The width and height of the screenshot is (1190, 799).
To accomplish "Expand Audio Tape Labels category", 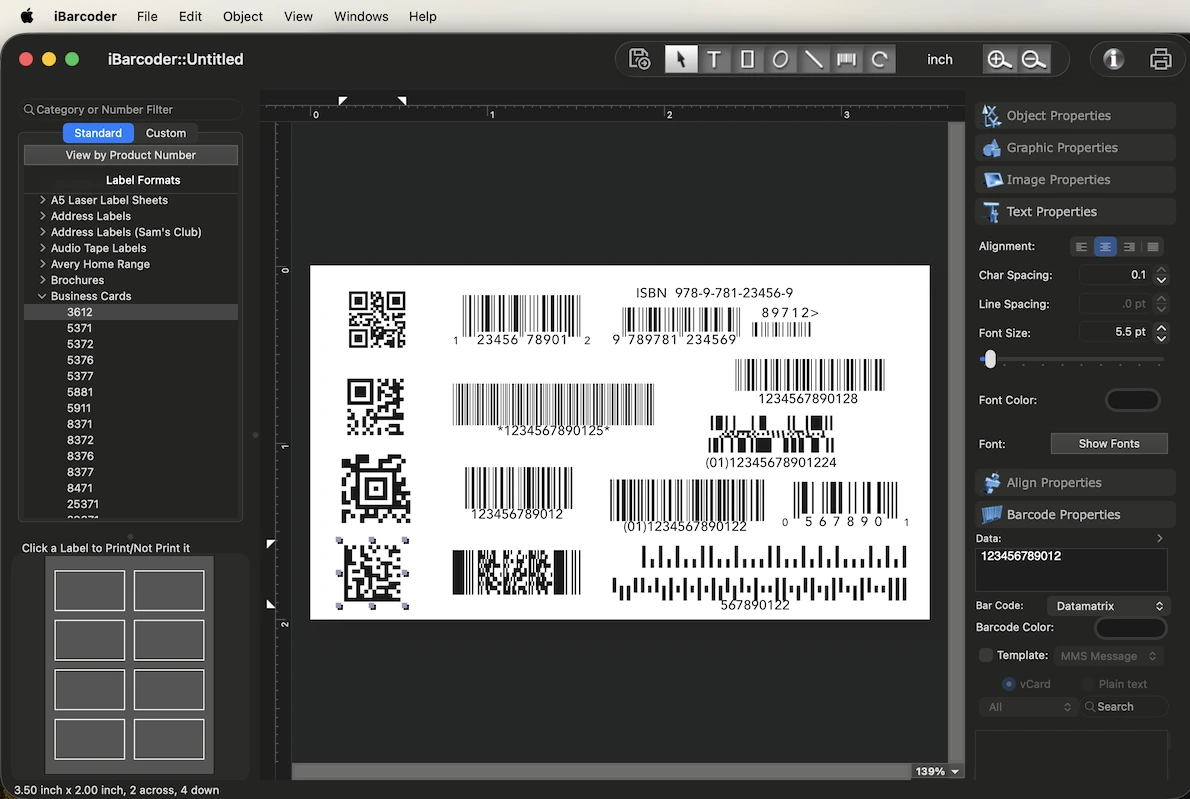I will (x=42, y=248).
